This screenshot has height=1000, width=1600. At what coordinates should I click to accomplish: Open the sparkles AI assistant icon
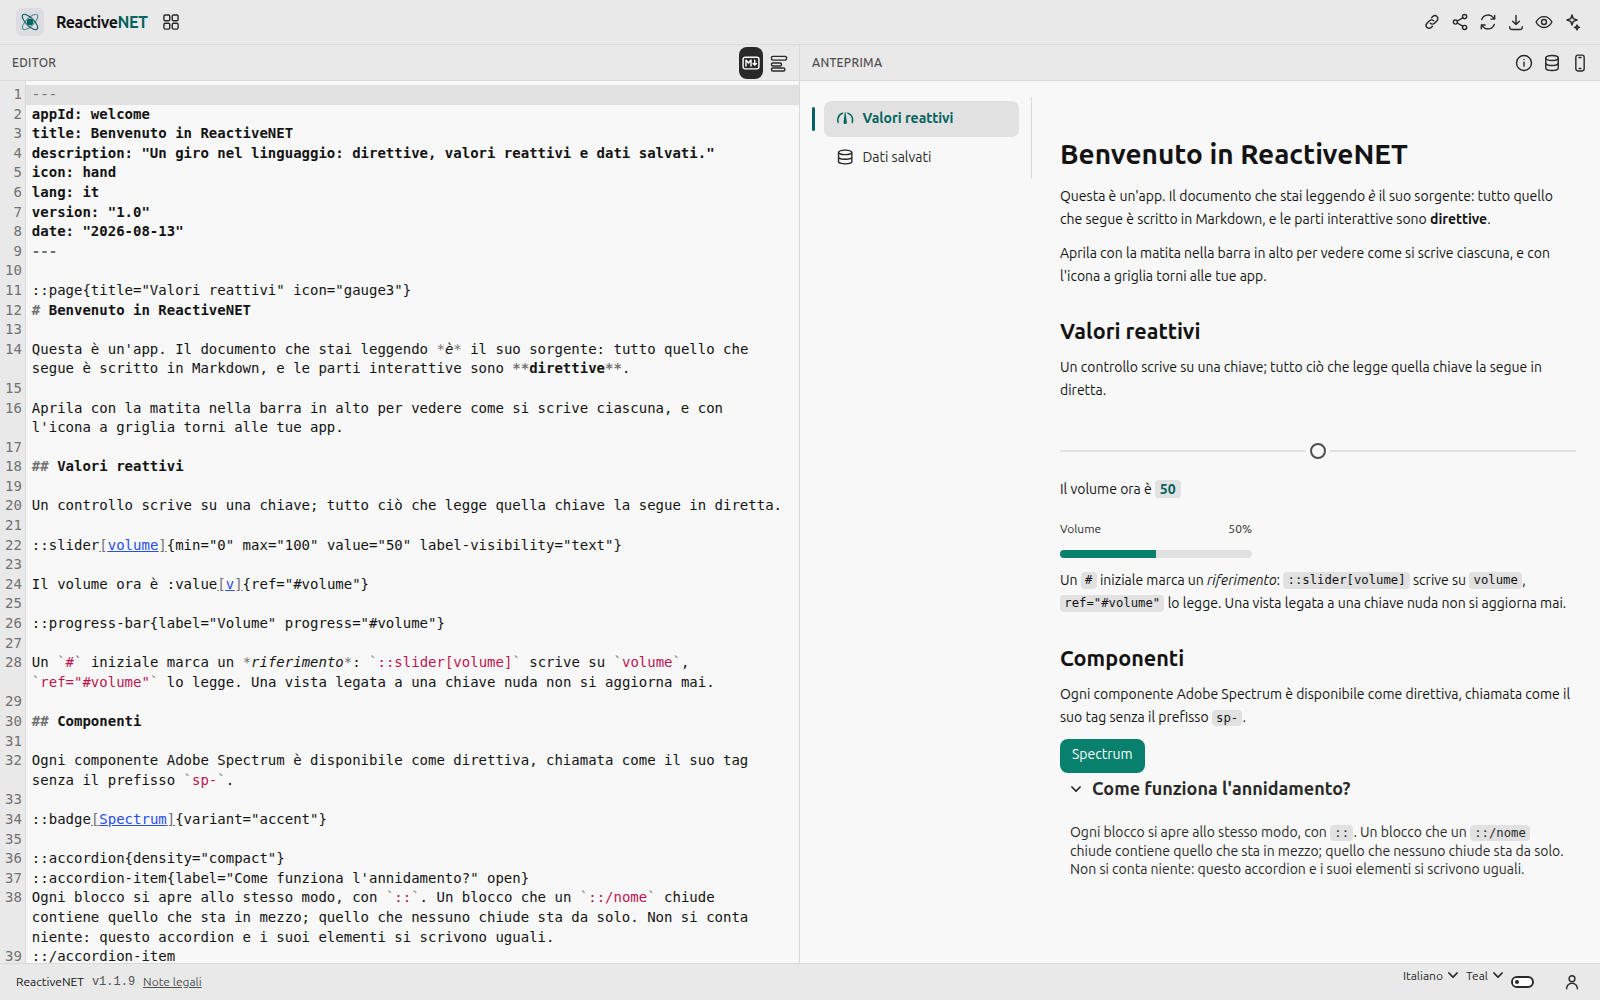(1573, 22)
